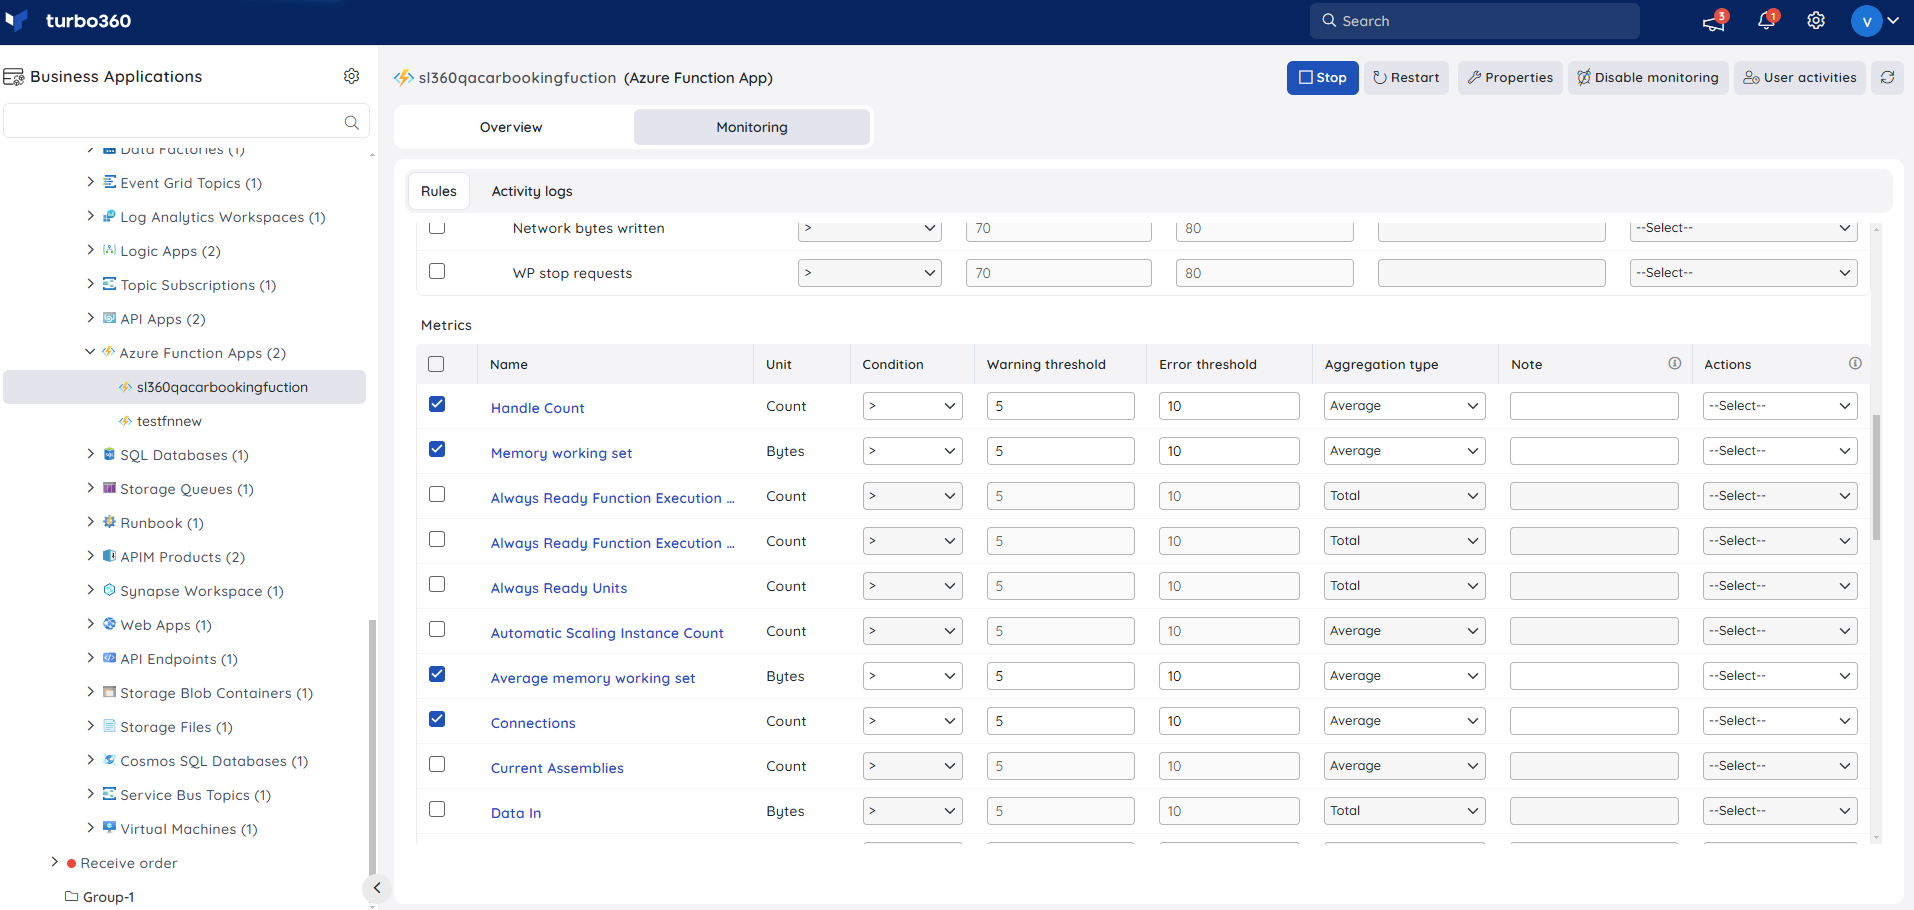This screenshot has width=1914, height=910.
Task: Open the chat messages icon in header
Action: (1714, 21)
